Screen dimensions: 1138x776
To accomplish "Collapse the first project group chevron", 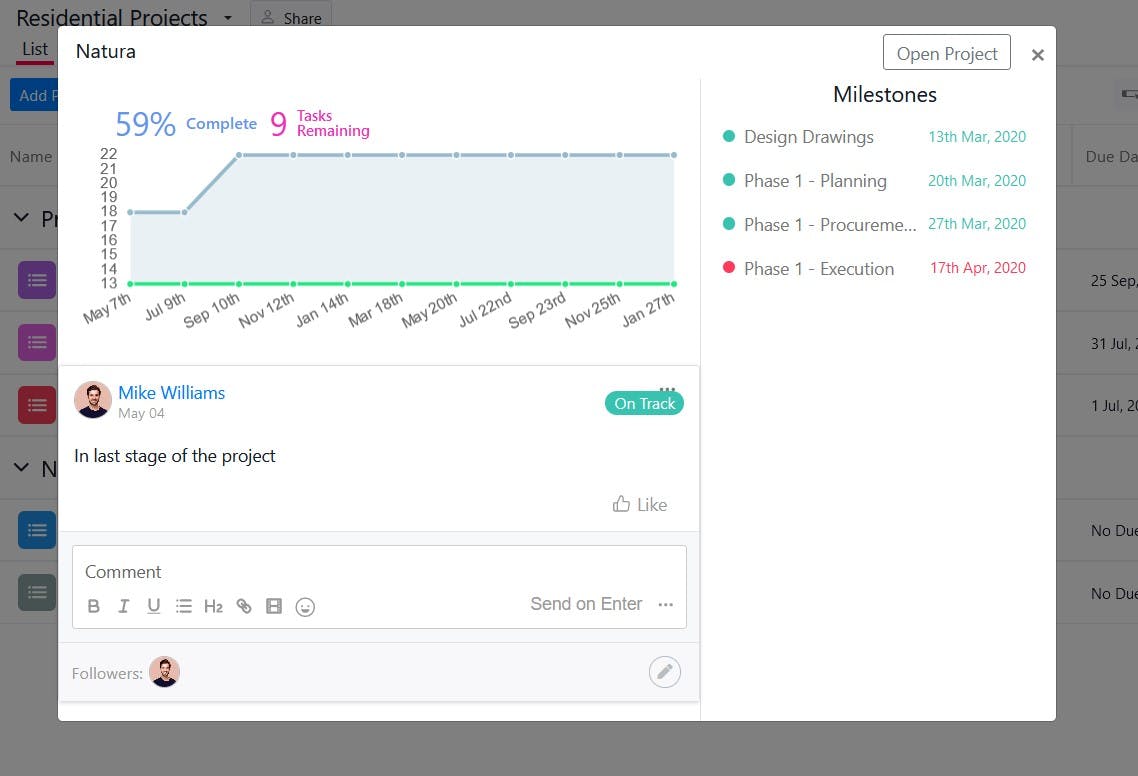I will [22, 218].
